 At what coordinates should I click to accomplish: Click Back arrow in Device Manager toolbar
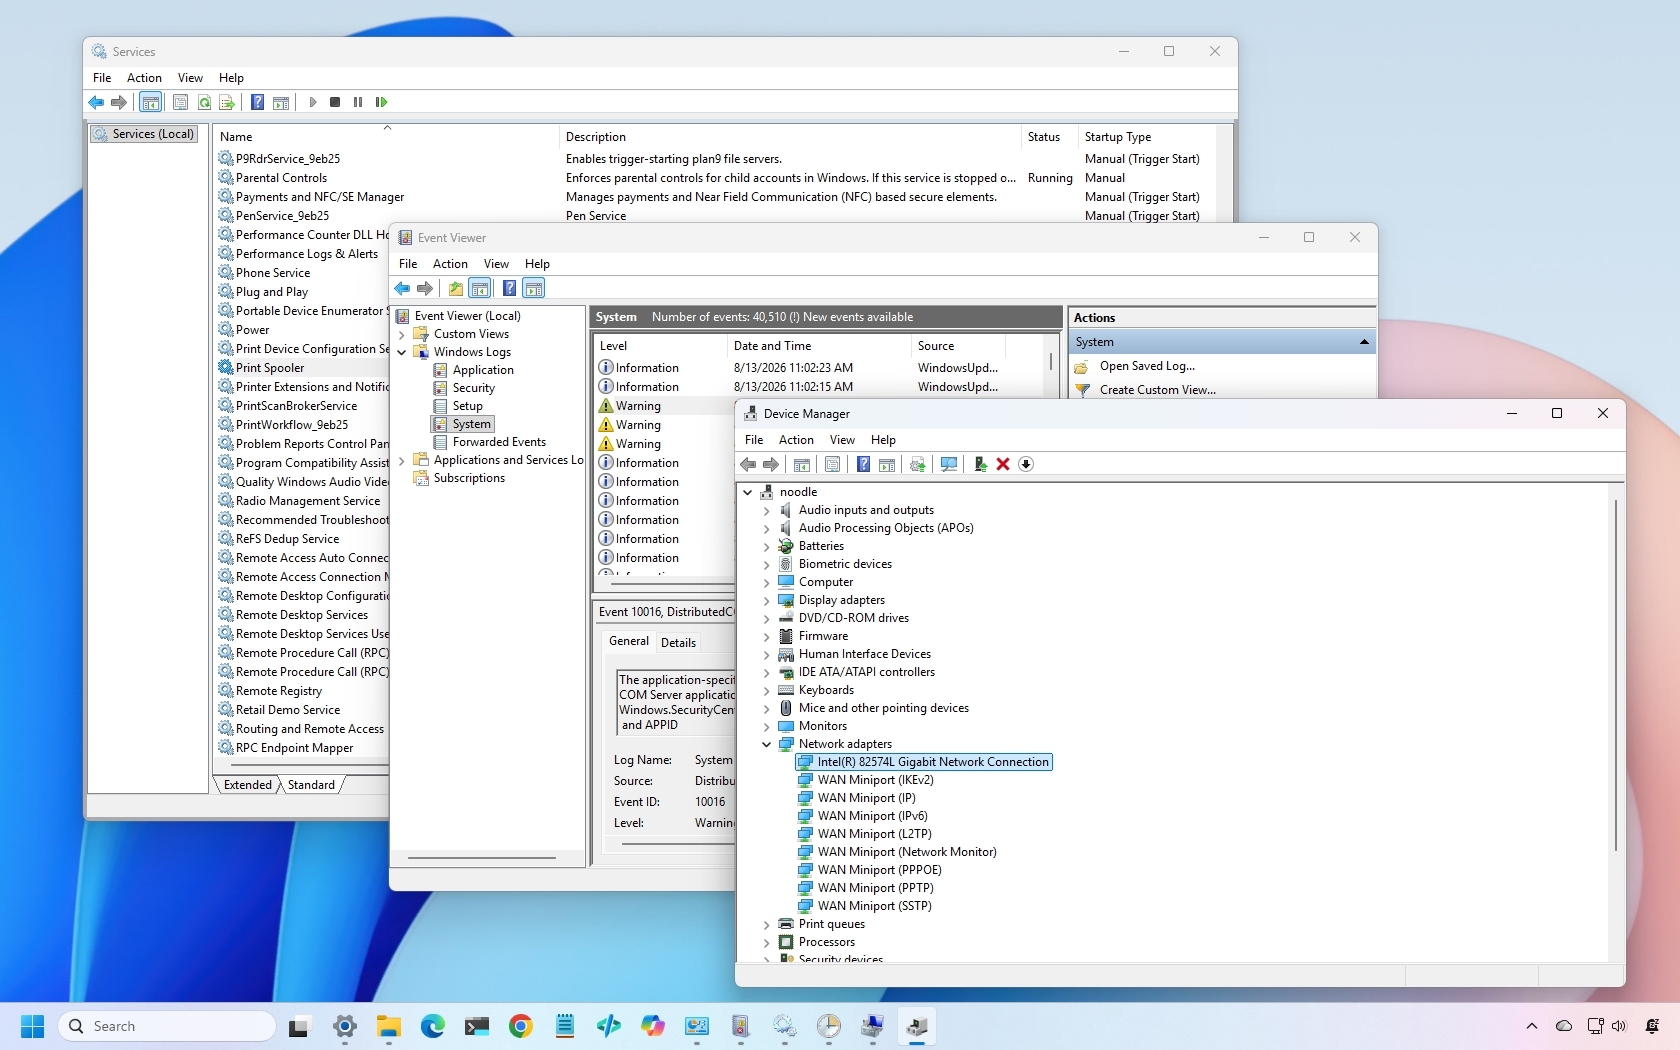[748, 464]
